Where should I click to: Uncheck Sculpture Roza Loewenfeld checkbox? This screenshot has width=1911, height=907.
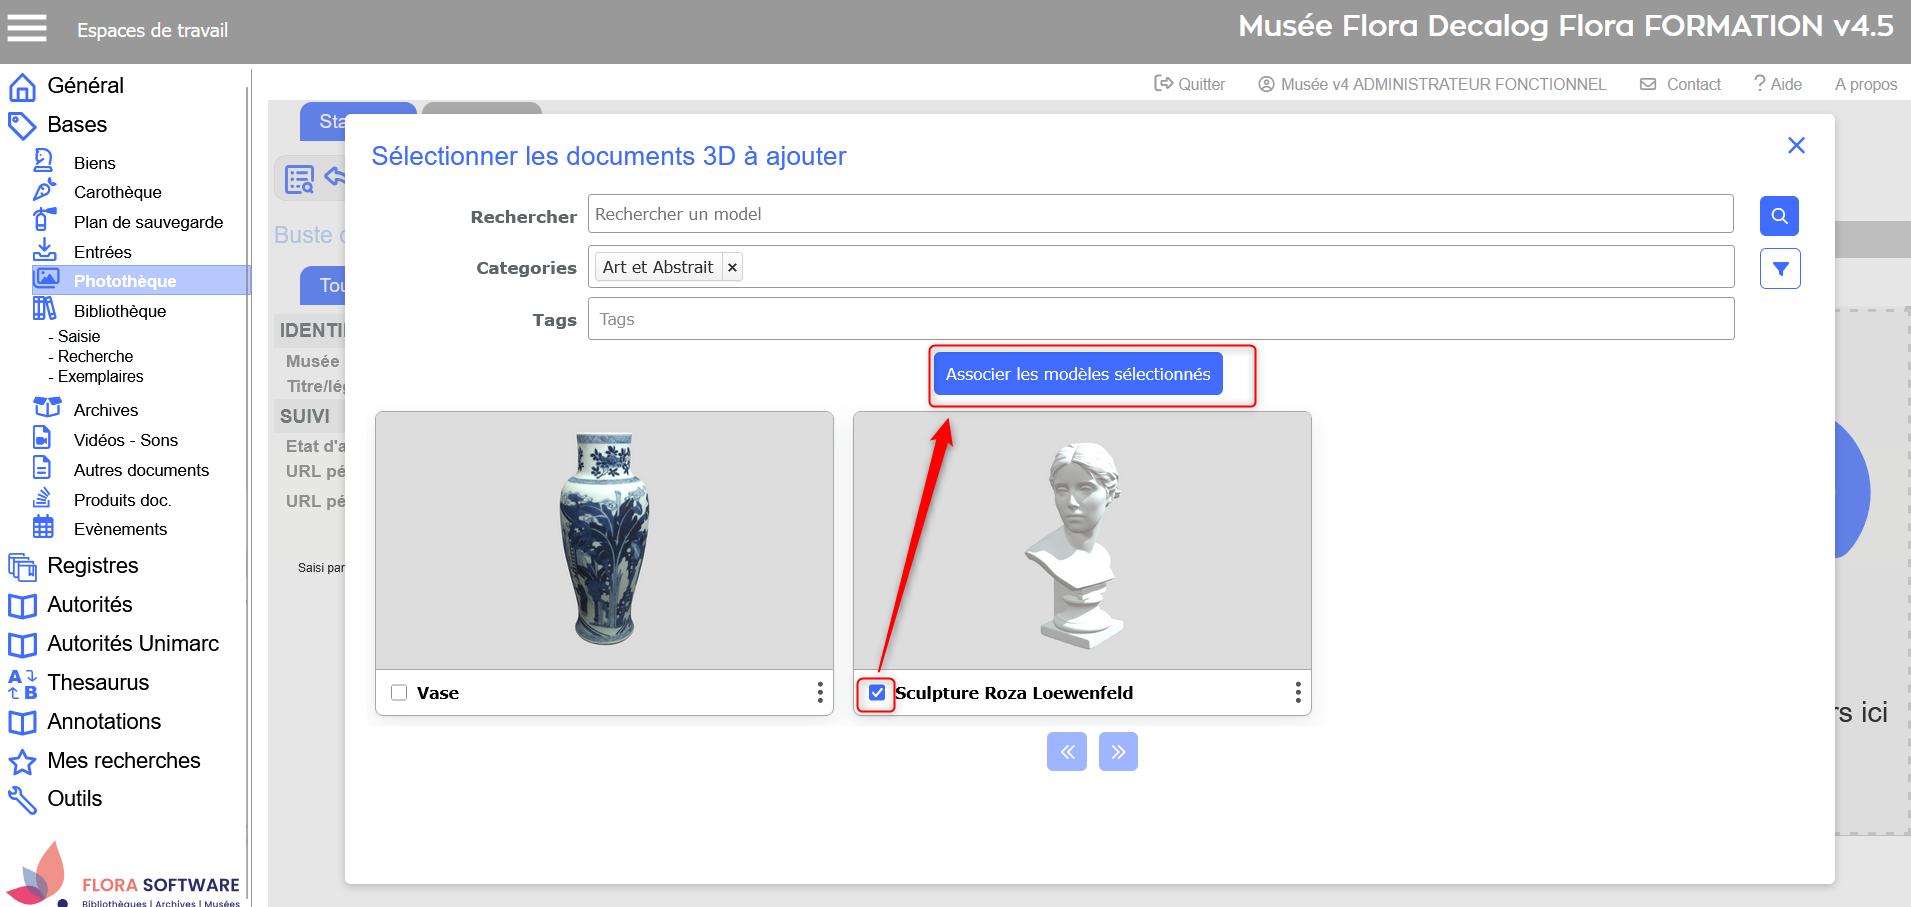click(x=877, y=693)
